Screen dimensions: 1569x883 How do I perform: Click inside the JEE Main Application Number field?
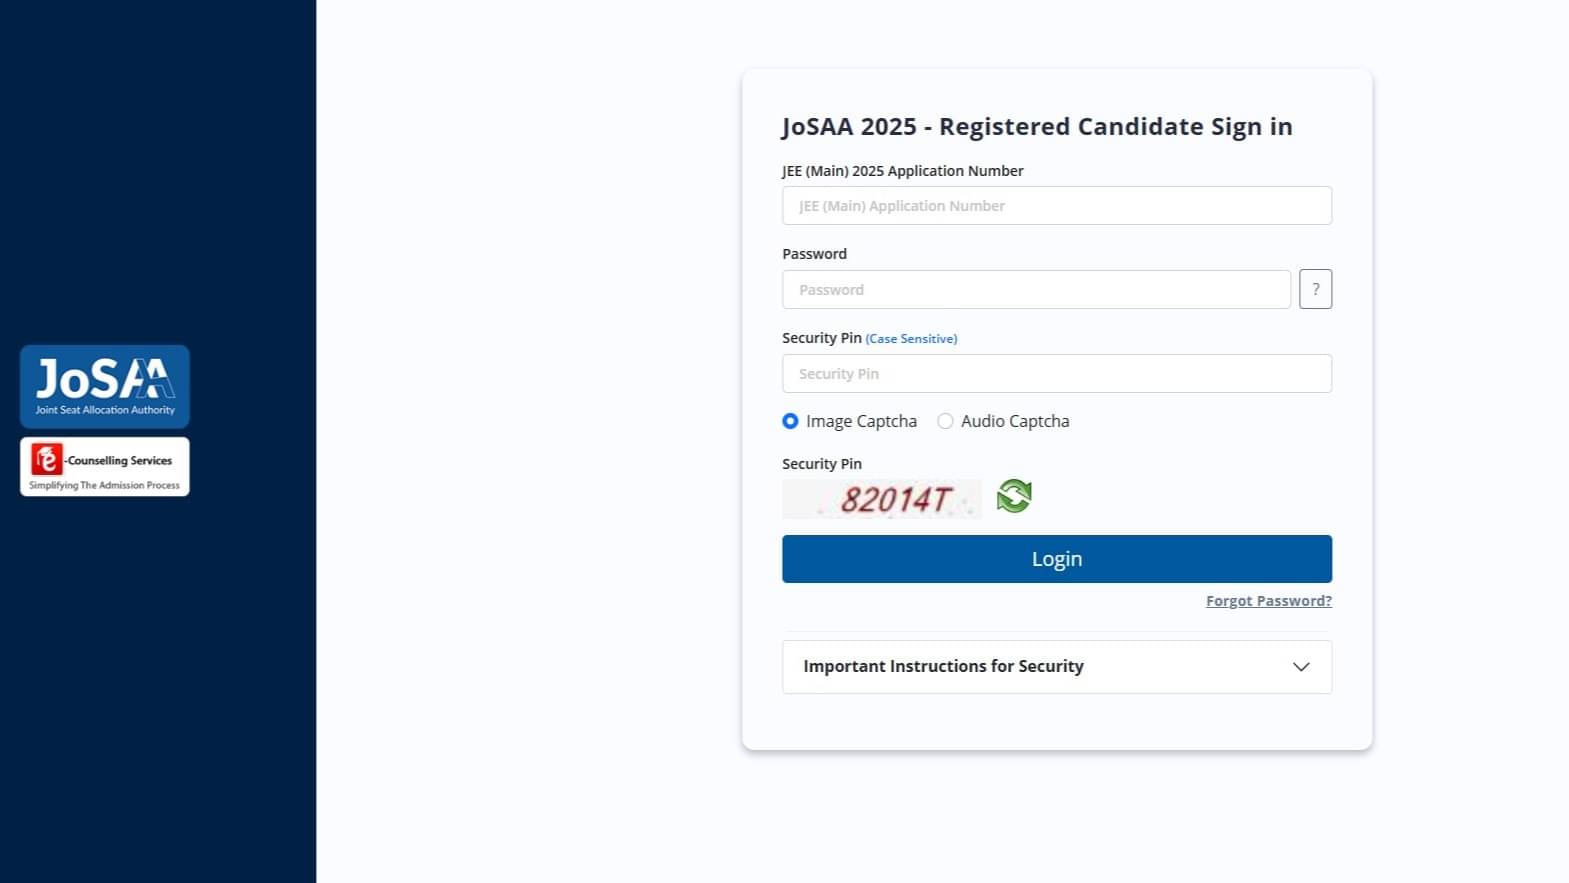[1056, 205]
